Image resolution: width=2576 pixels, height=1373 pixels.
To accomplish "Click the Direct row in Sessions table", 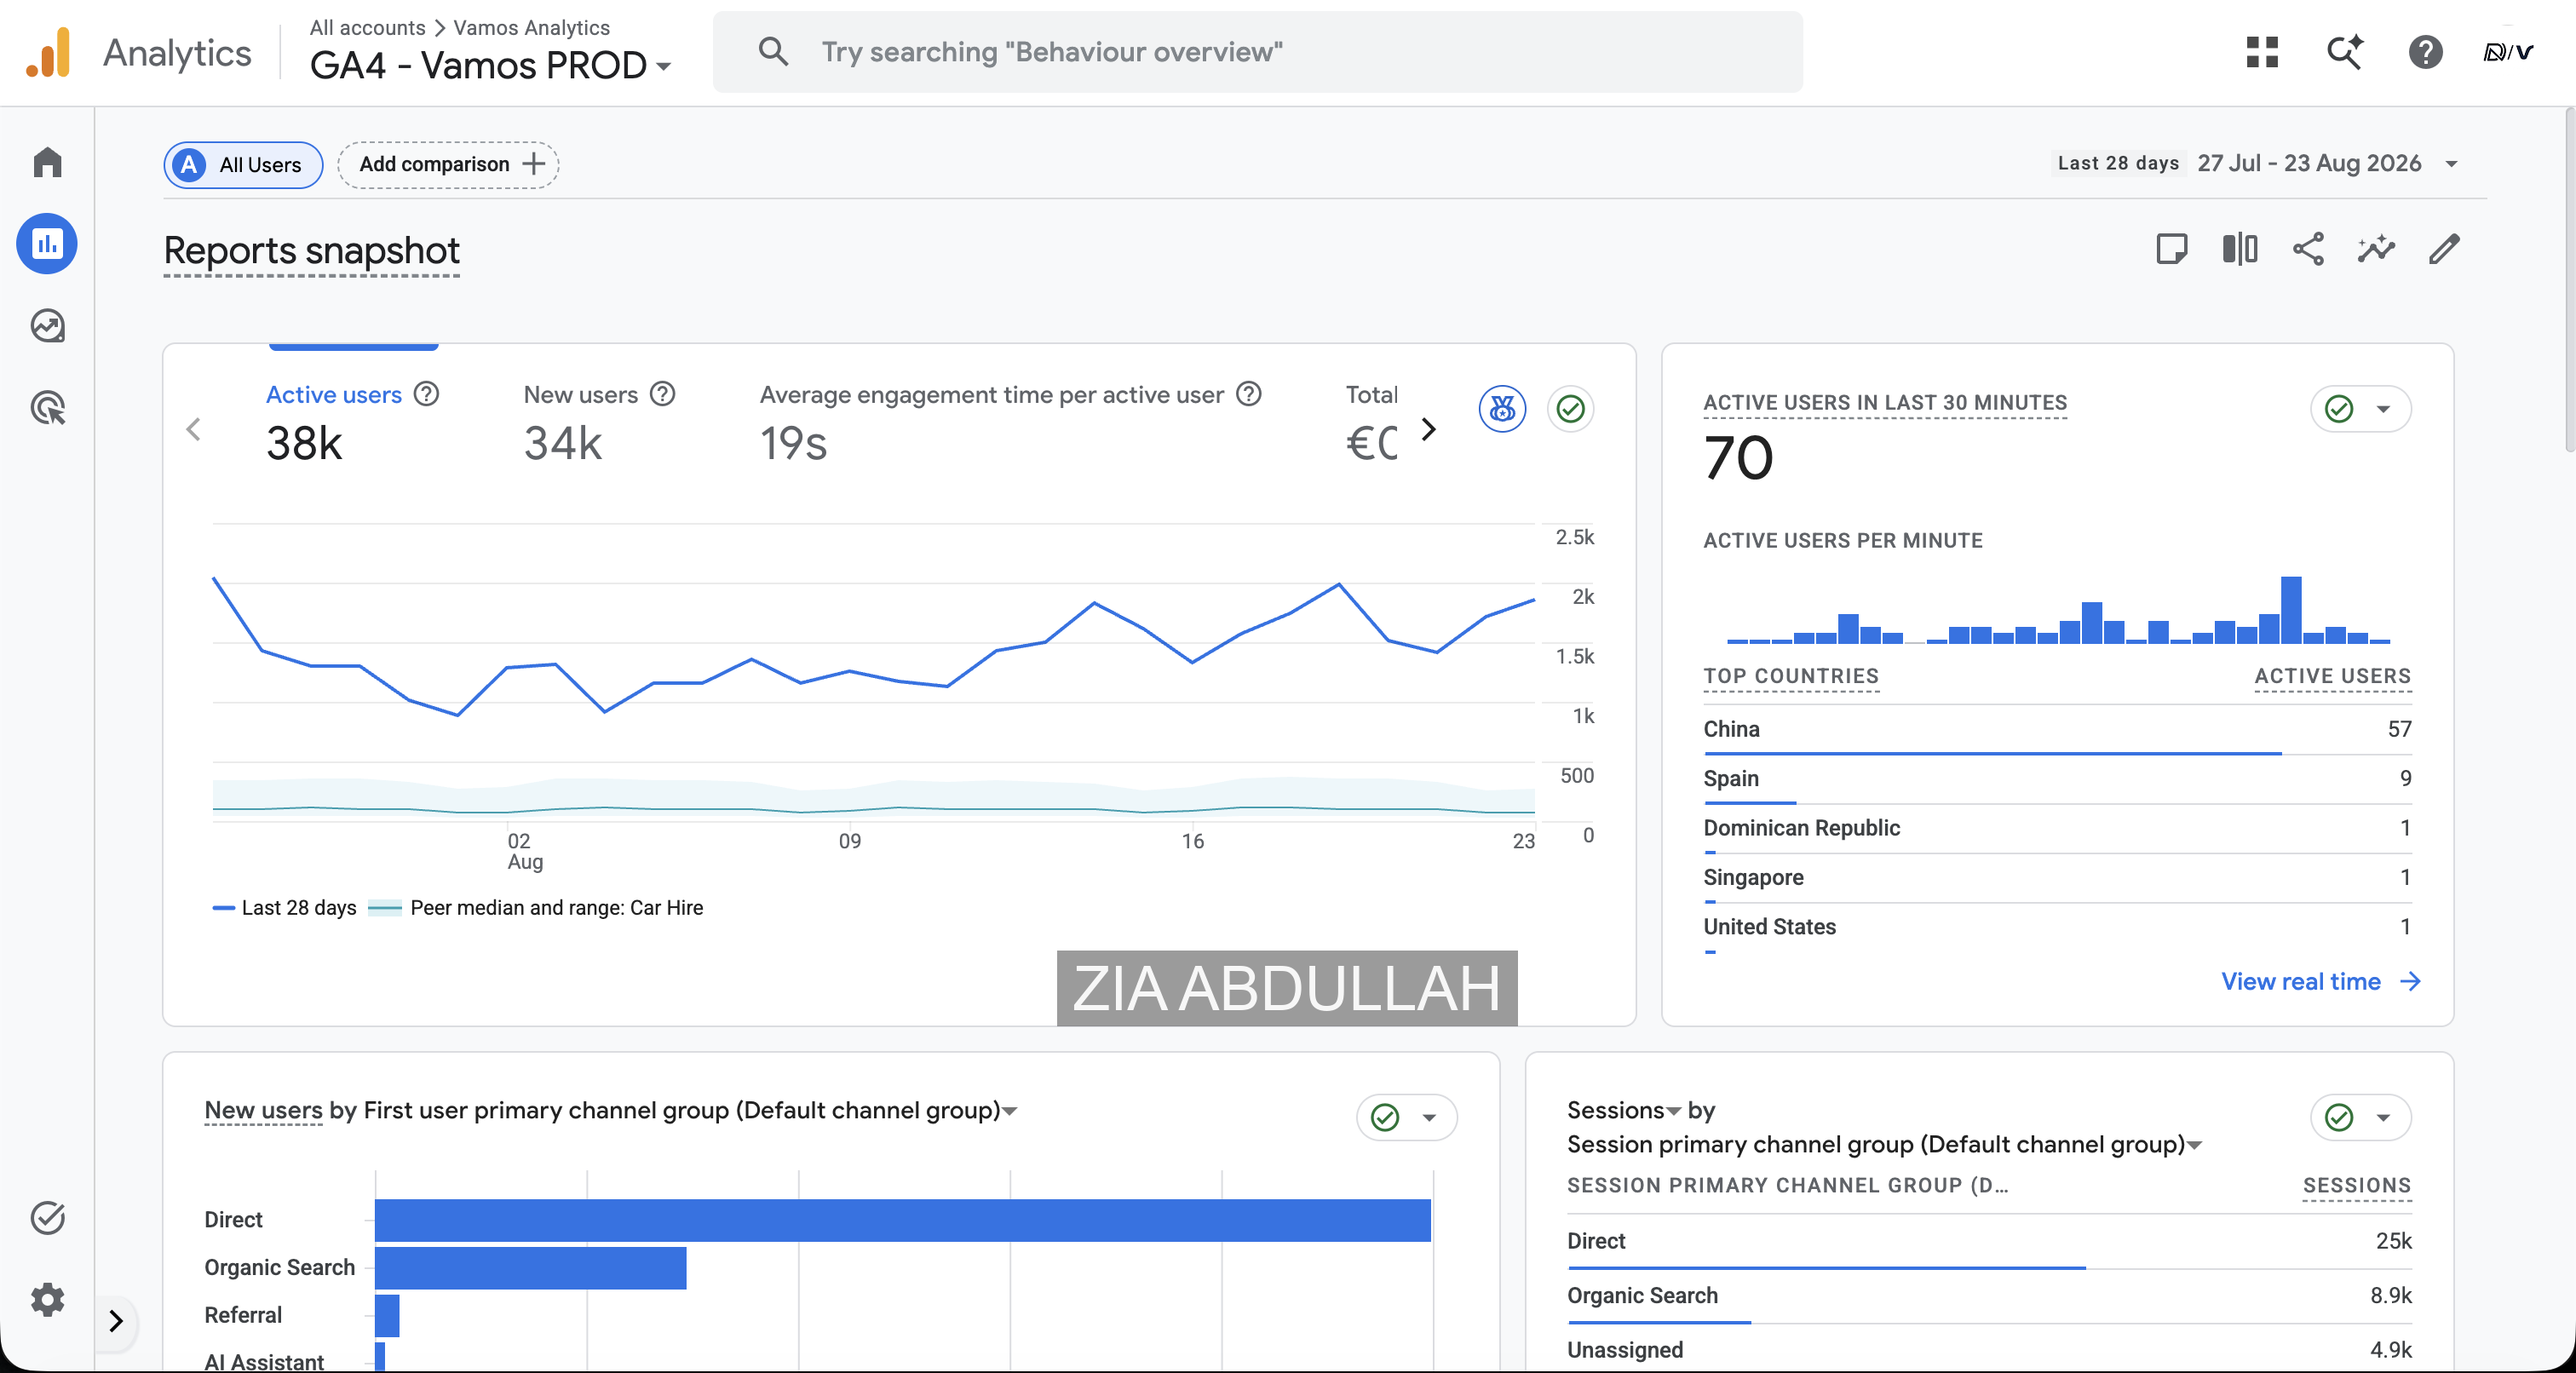I will click(x=1989, y=1242).
